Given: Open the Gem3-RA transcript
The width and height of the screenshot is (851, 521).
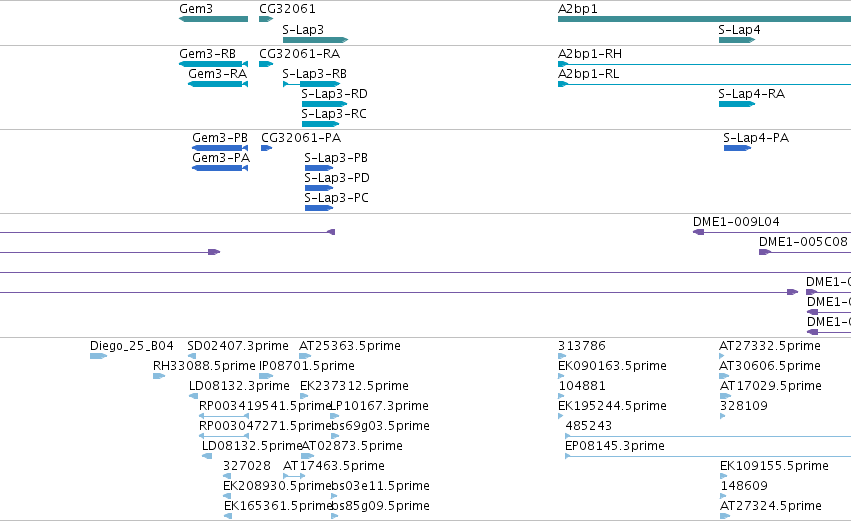Looking at the screenshot, I should coord(218,74).
